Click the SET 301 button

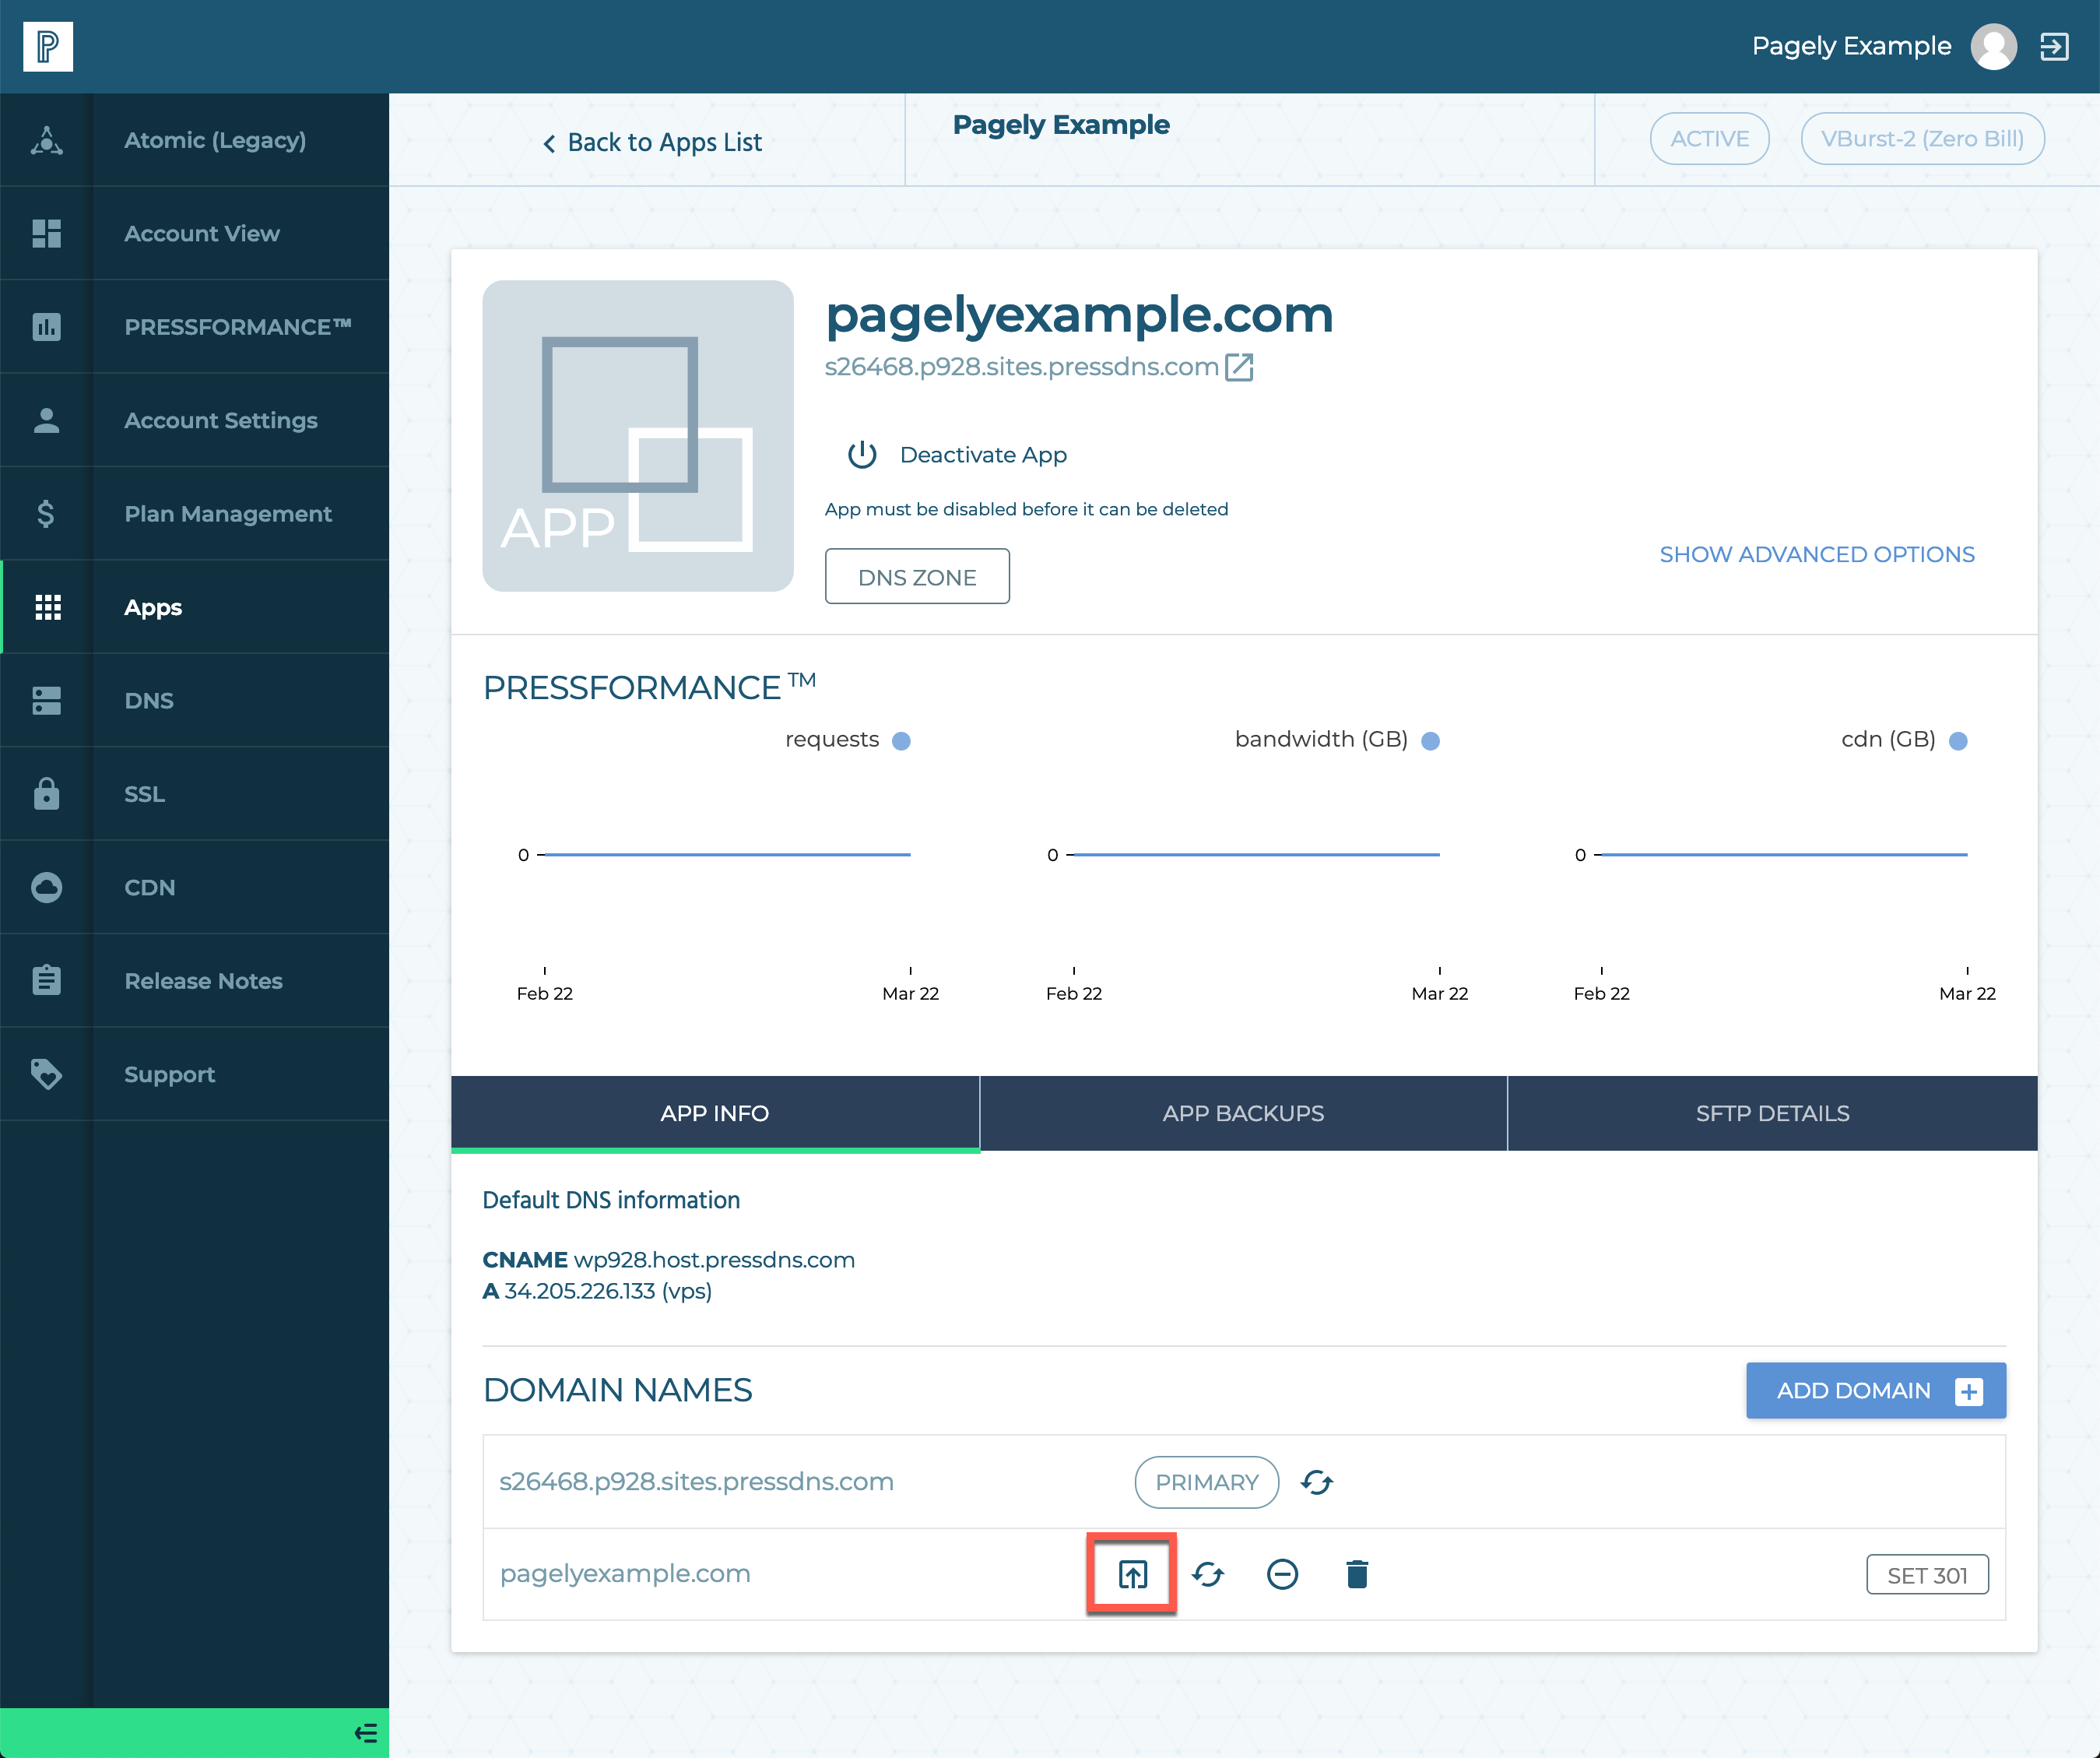(x=1927, y=1575)
